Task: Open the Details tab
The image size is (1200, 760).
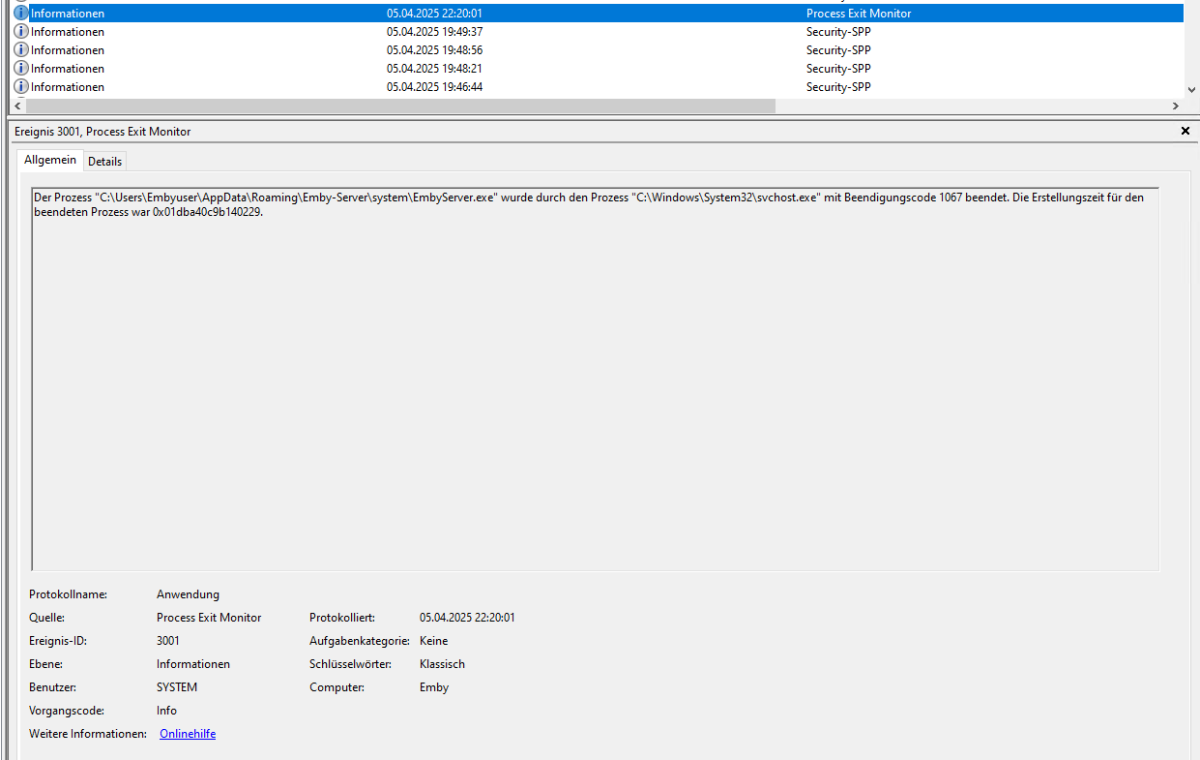Action: click(105, 161)
